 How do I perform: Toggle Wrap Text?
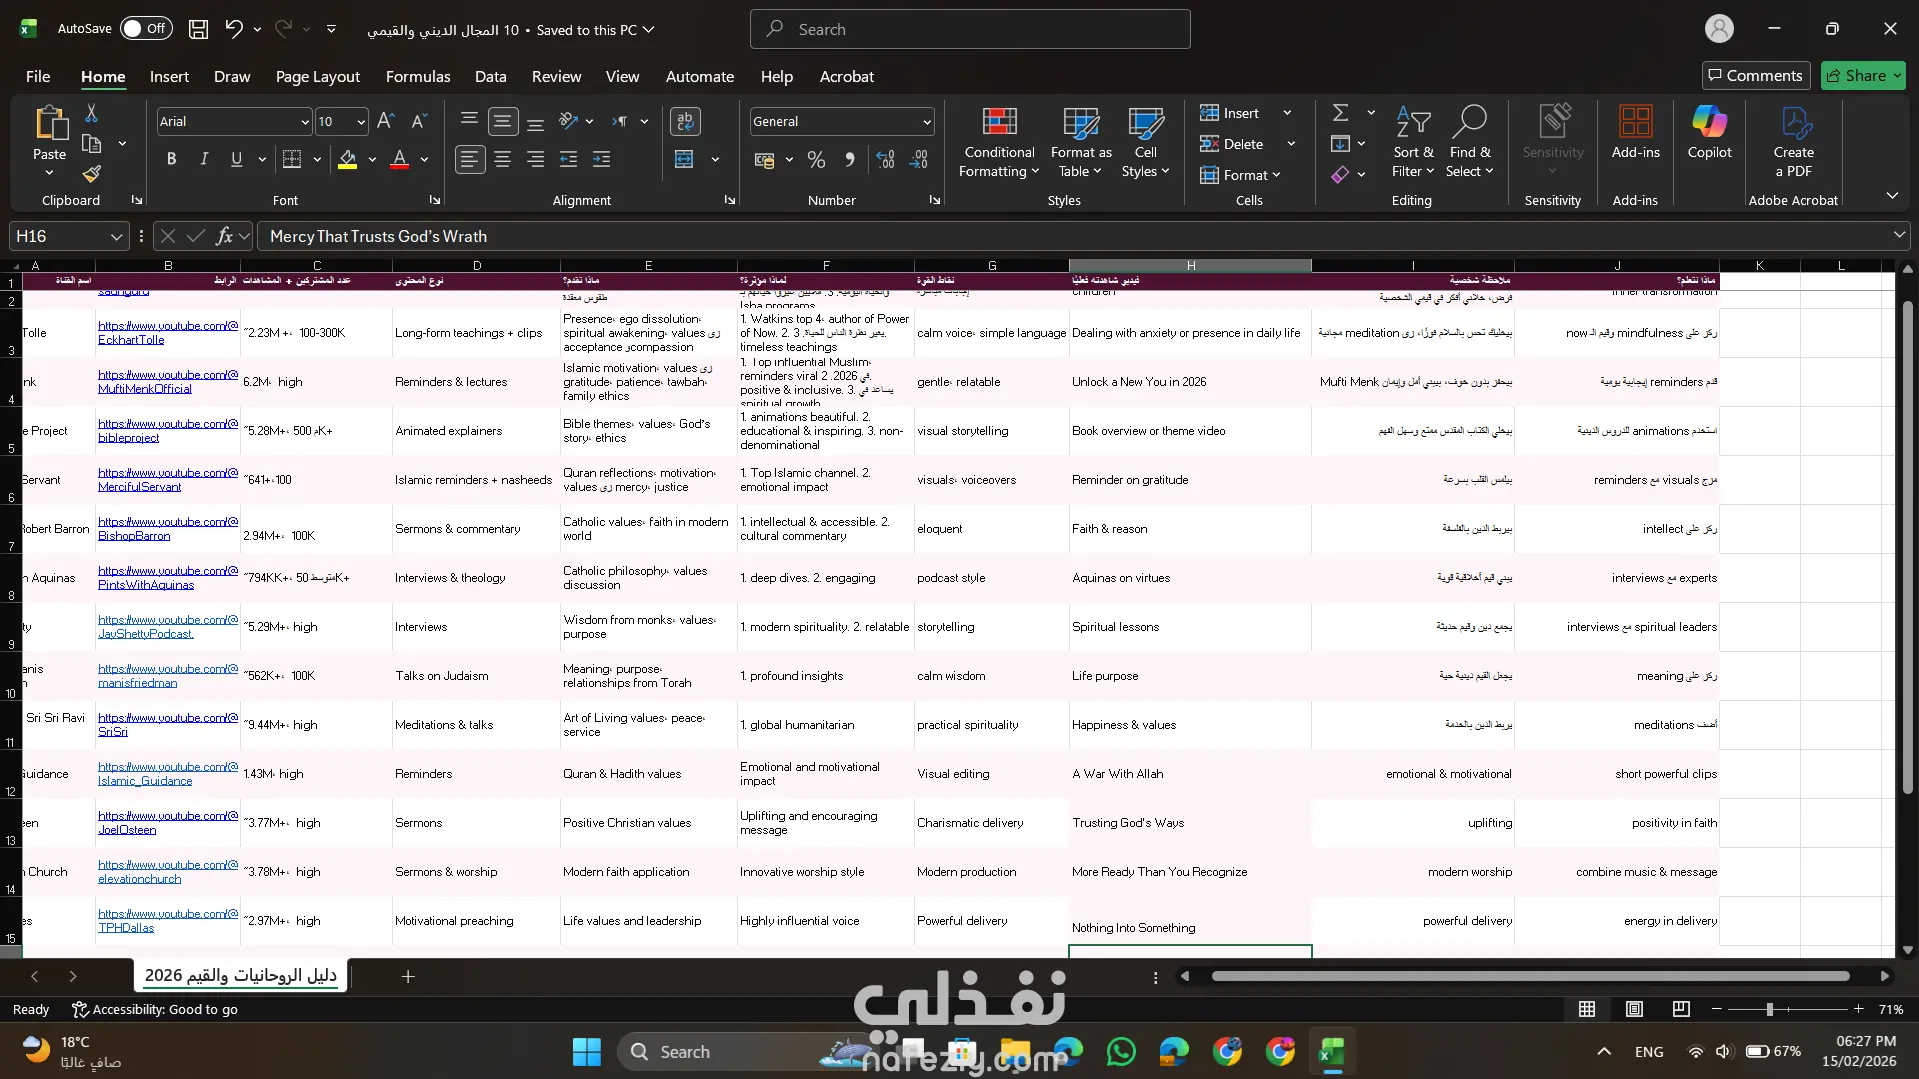pos(685,121)
